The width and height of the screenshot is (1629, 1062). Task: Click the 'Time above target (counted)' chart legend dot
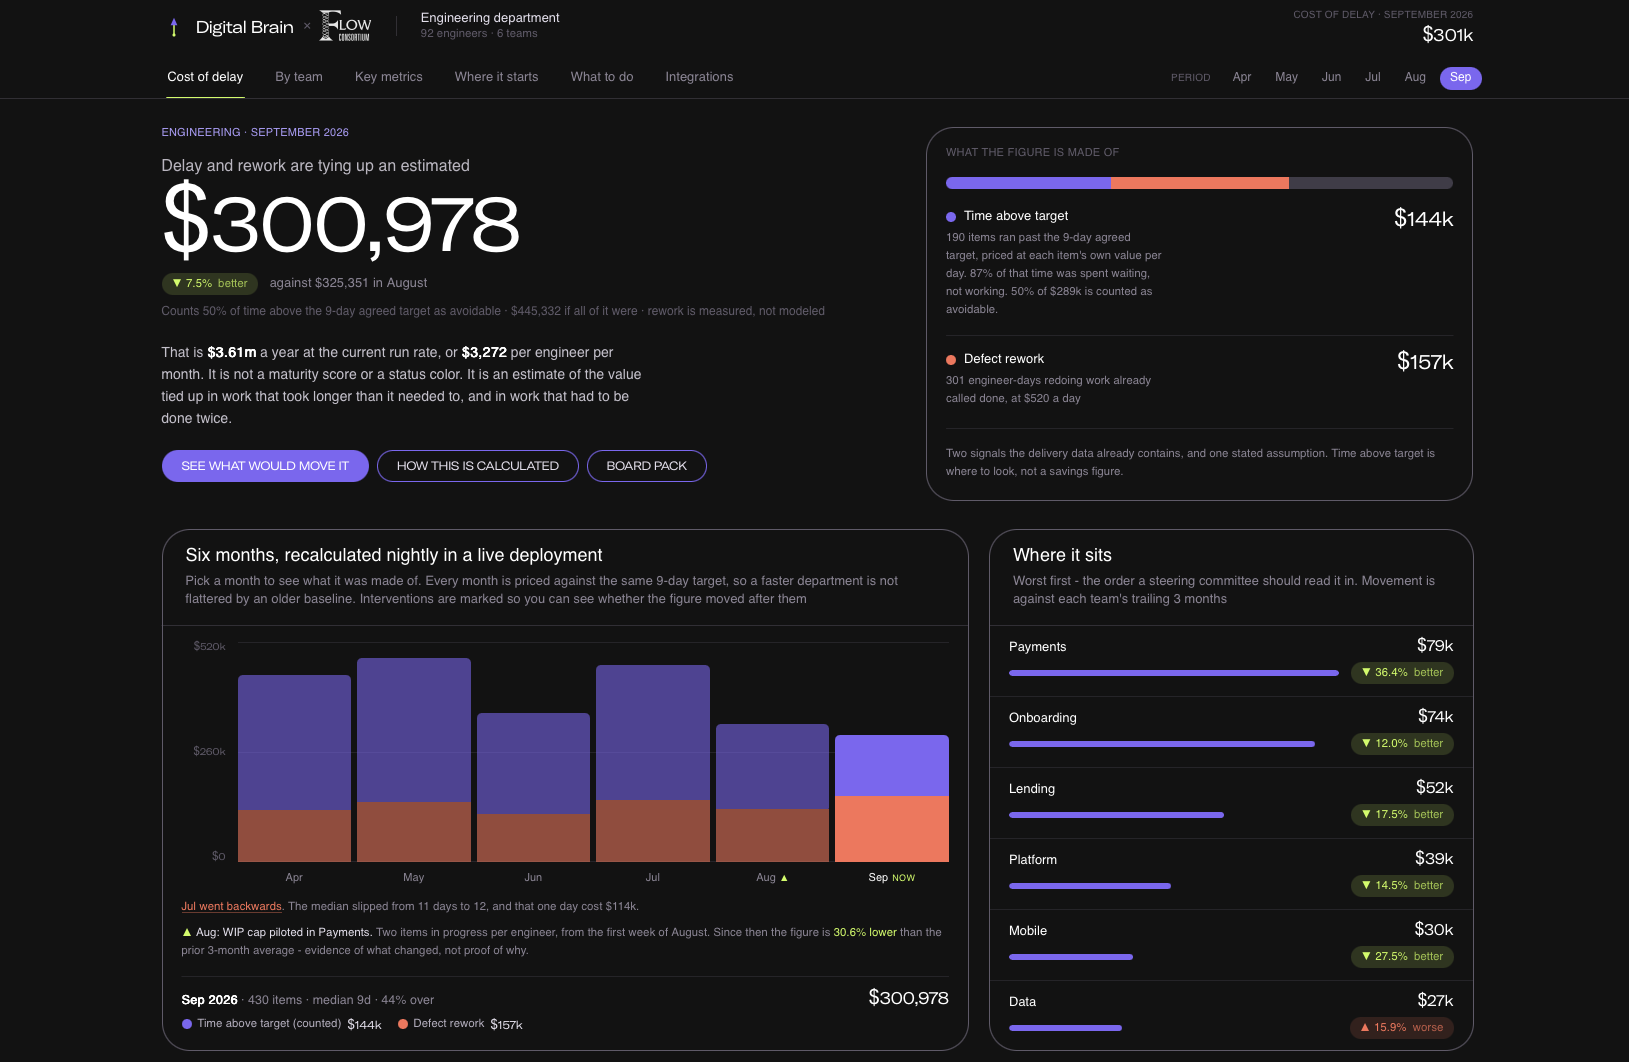pos(187,1024)
